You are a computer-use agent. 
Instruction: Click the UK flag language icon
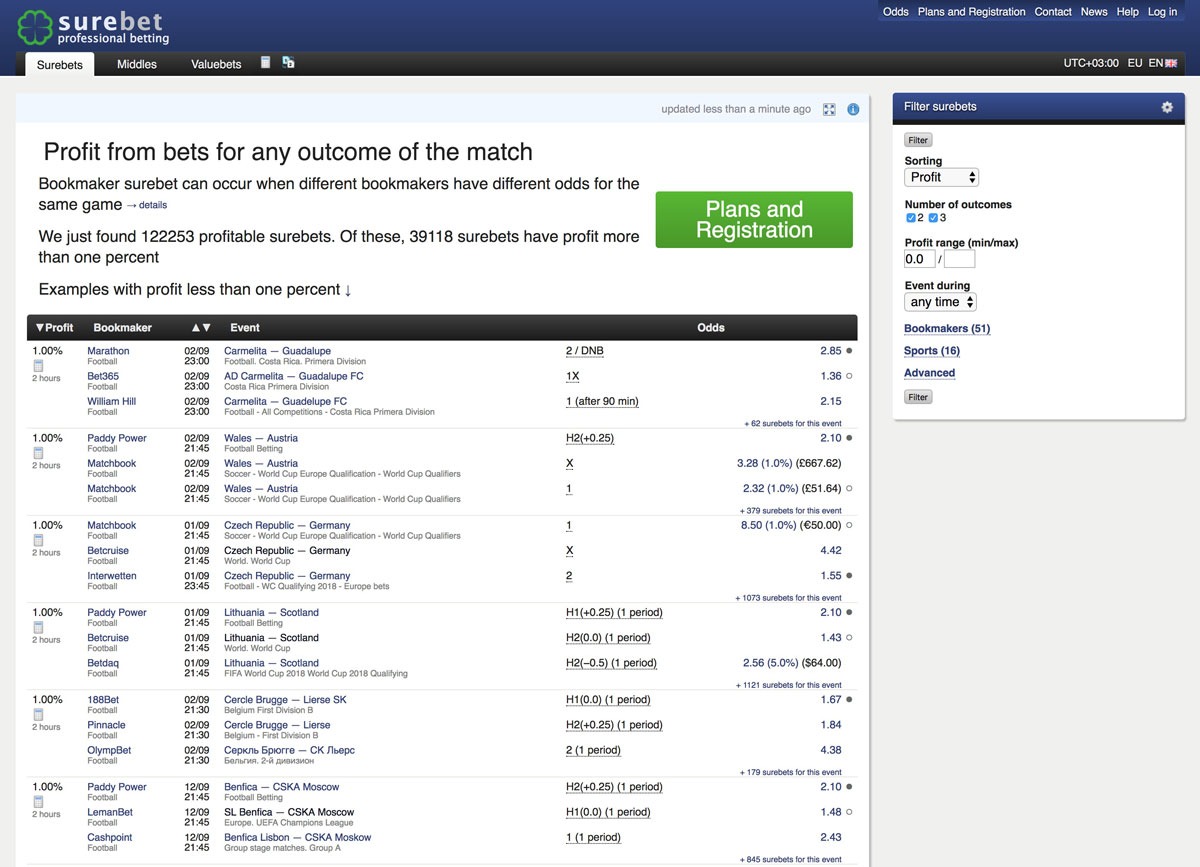point(1171,63)
